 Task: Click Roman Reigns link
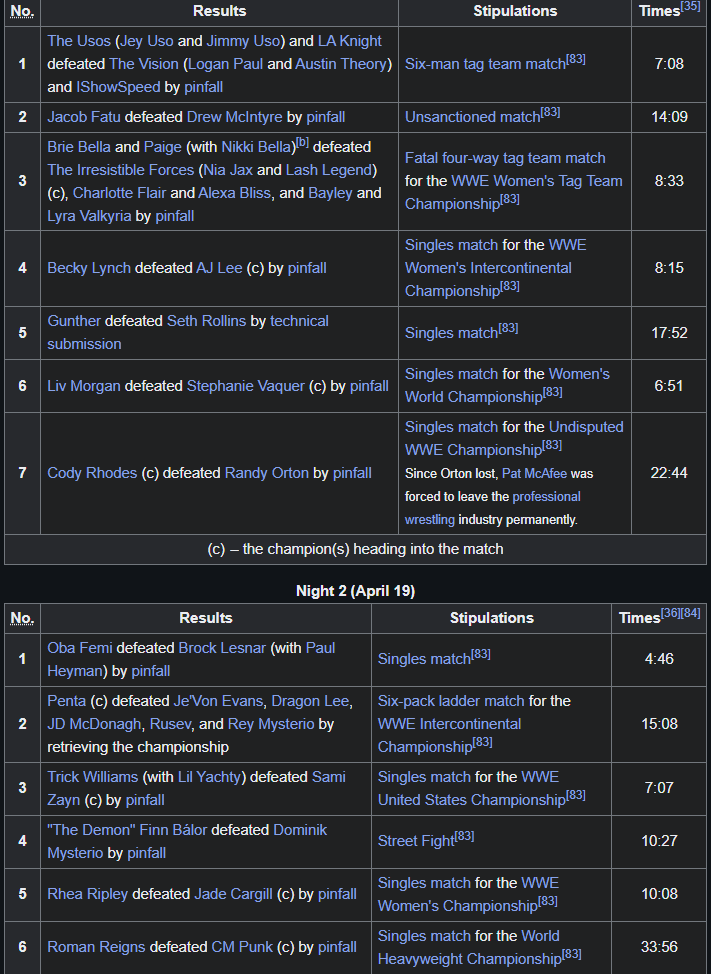coord(96,947)
